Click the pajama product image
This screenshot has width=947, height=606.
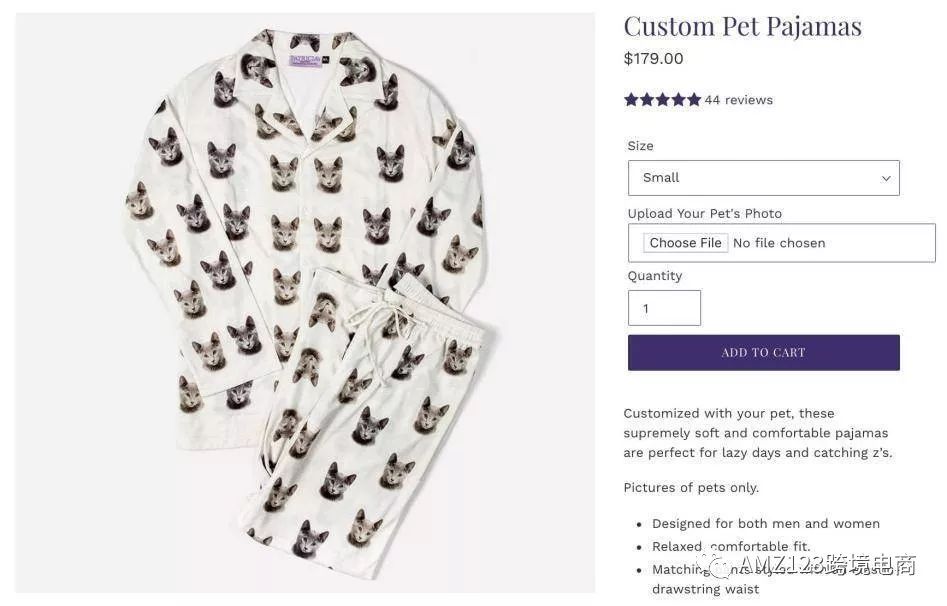point(305,300)
